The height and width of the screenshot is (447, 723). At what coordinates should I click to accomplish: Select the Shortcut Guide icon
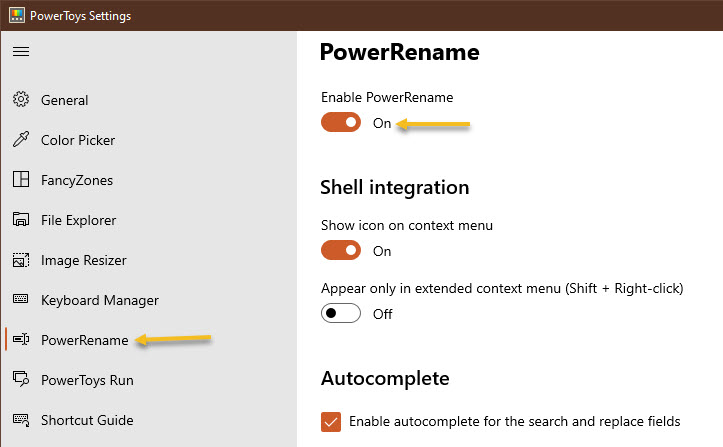[20, 420]
